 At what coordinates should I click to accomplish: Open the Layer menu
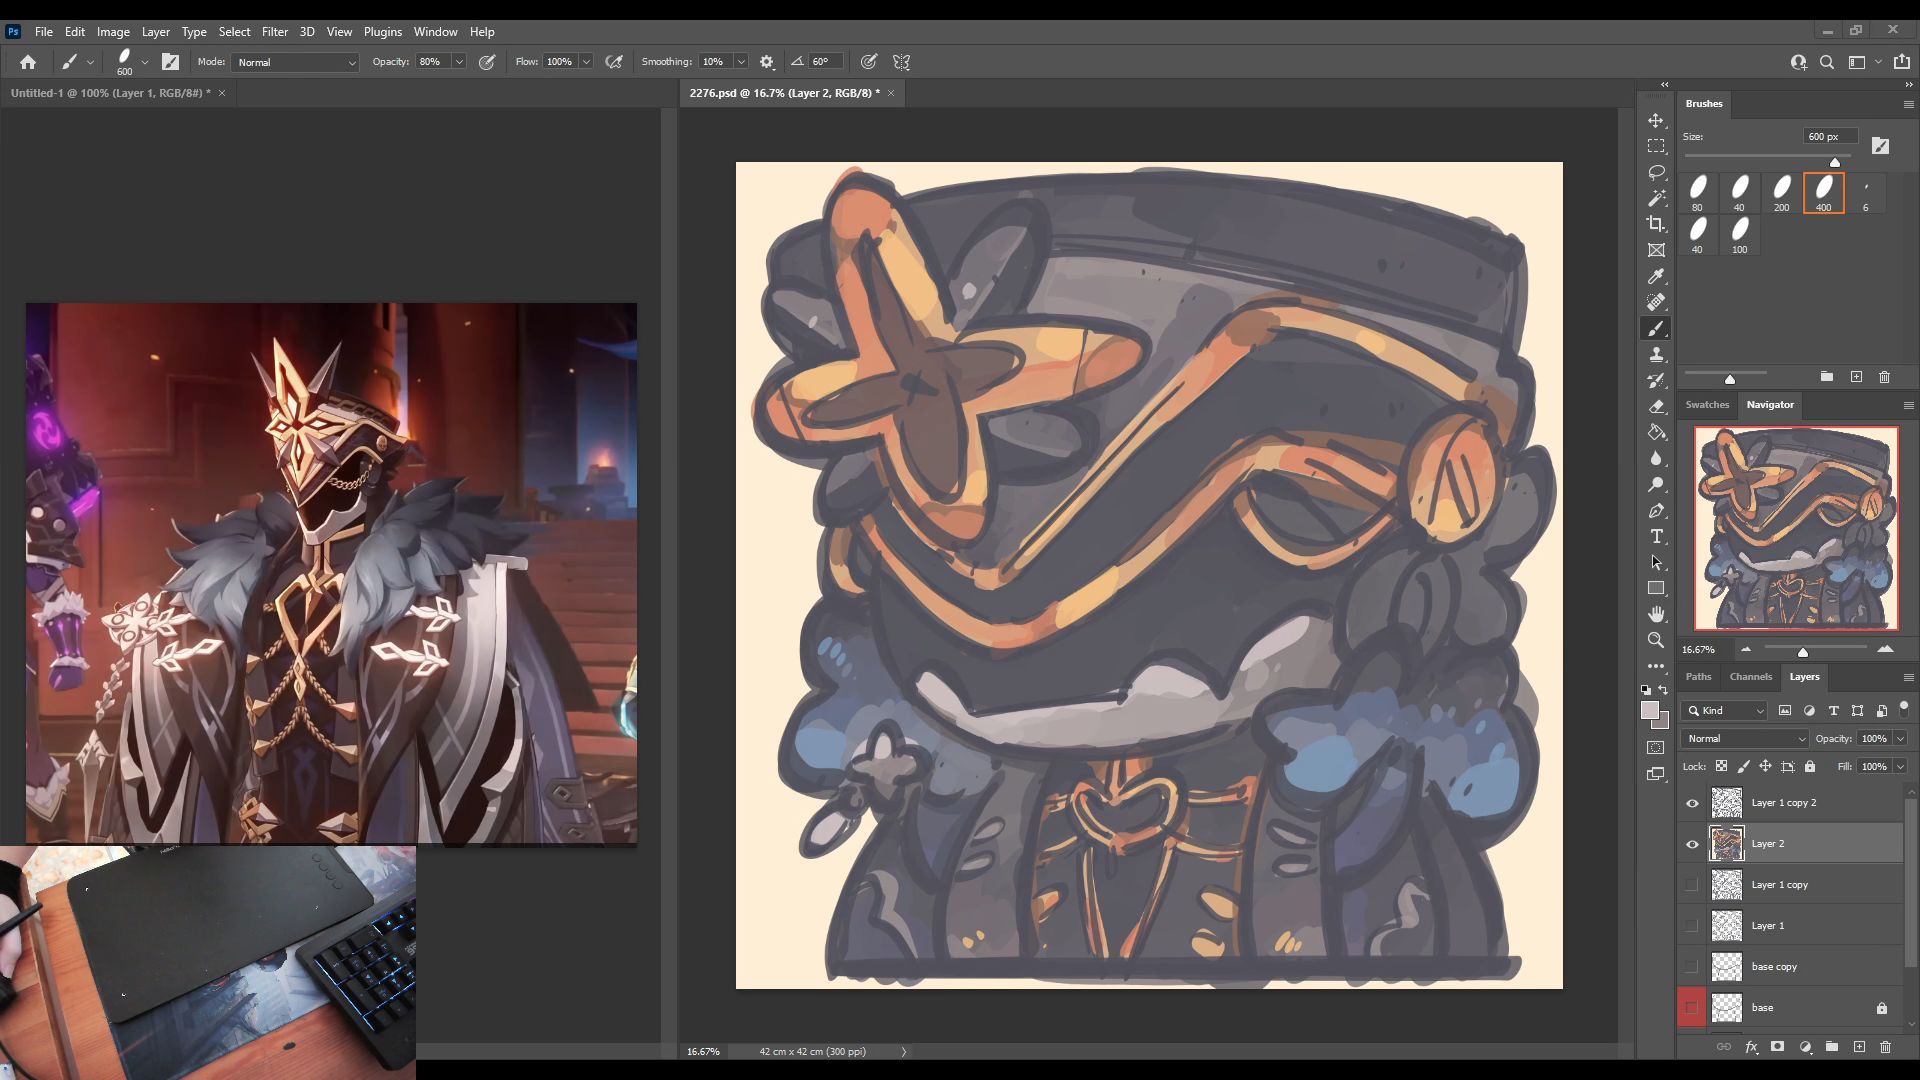(x=155, y=32)
